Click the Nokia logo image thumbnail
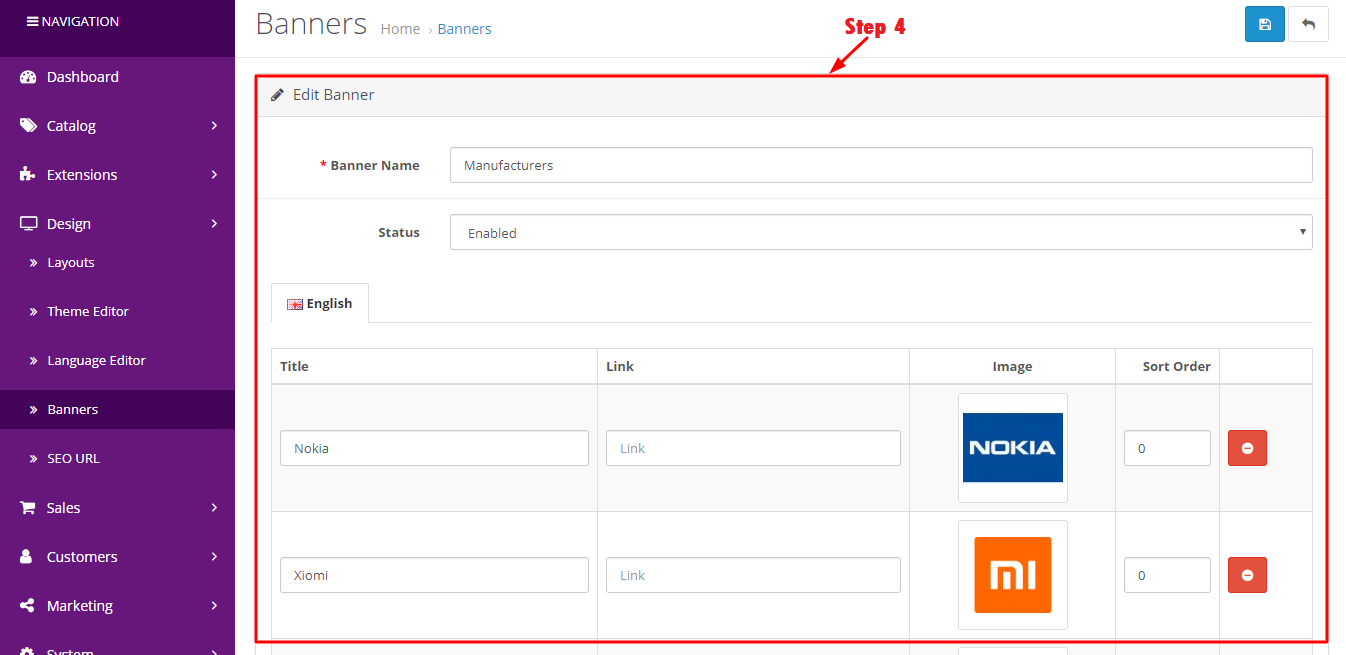Image resolution: width=1346 pixels, height=655 pixels. click(1012, 448)
